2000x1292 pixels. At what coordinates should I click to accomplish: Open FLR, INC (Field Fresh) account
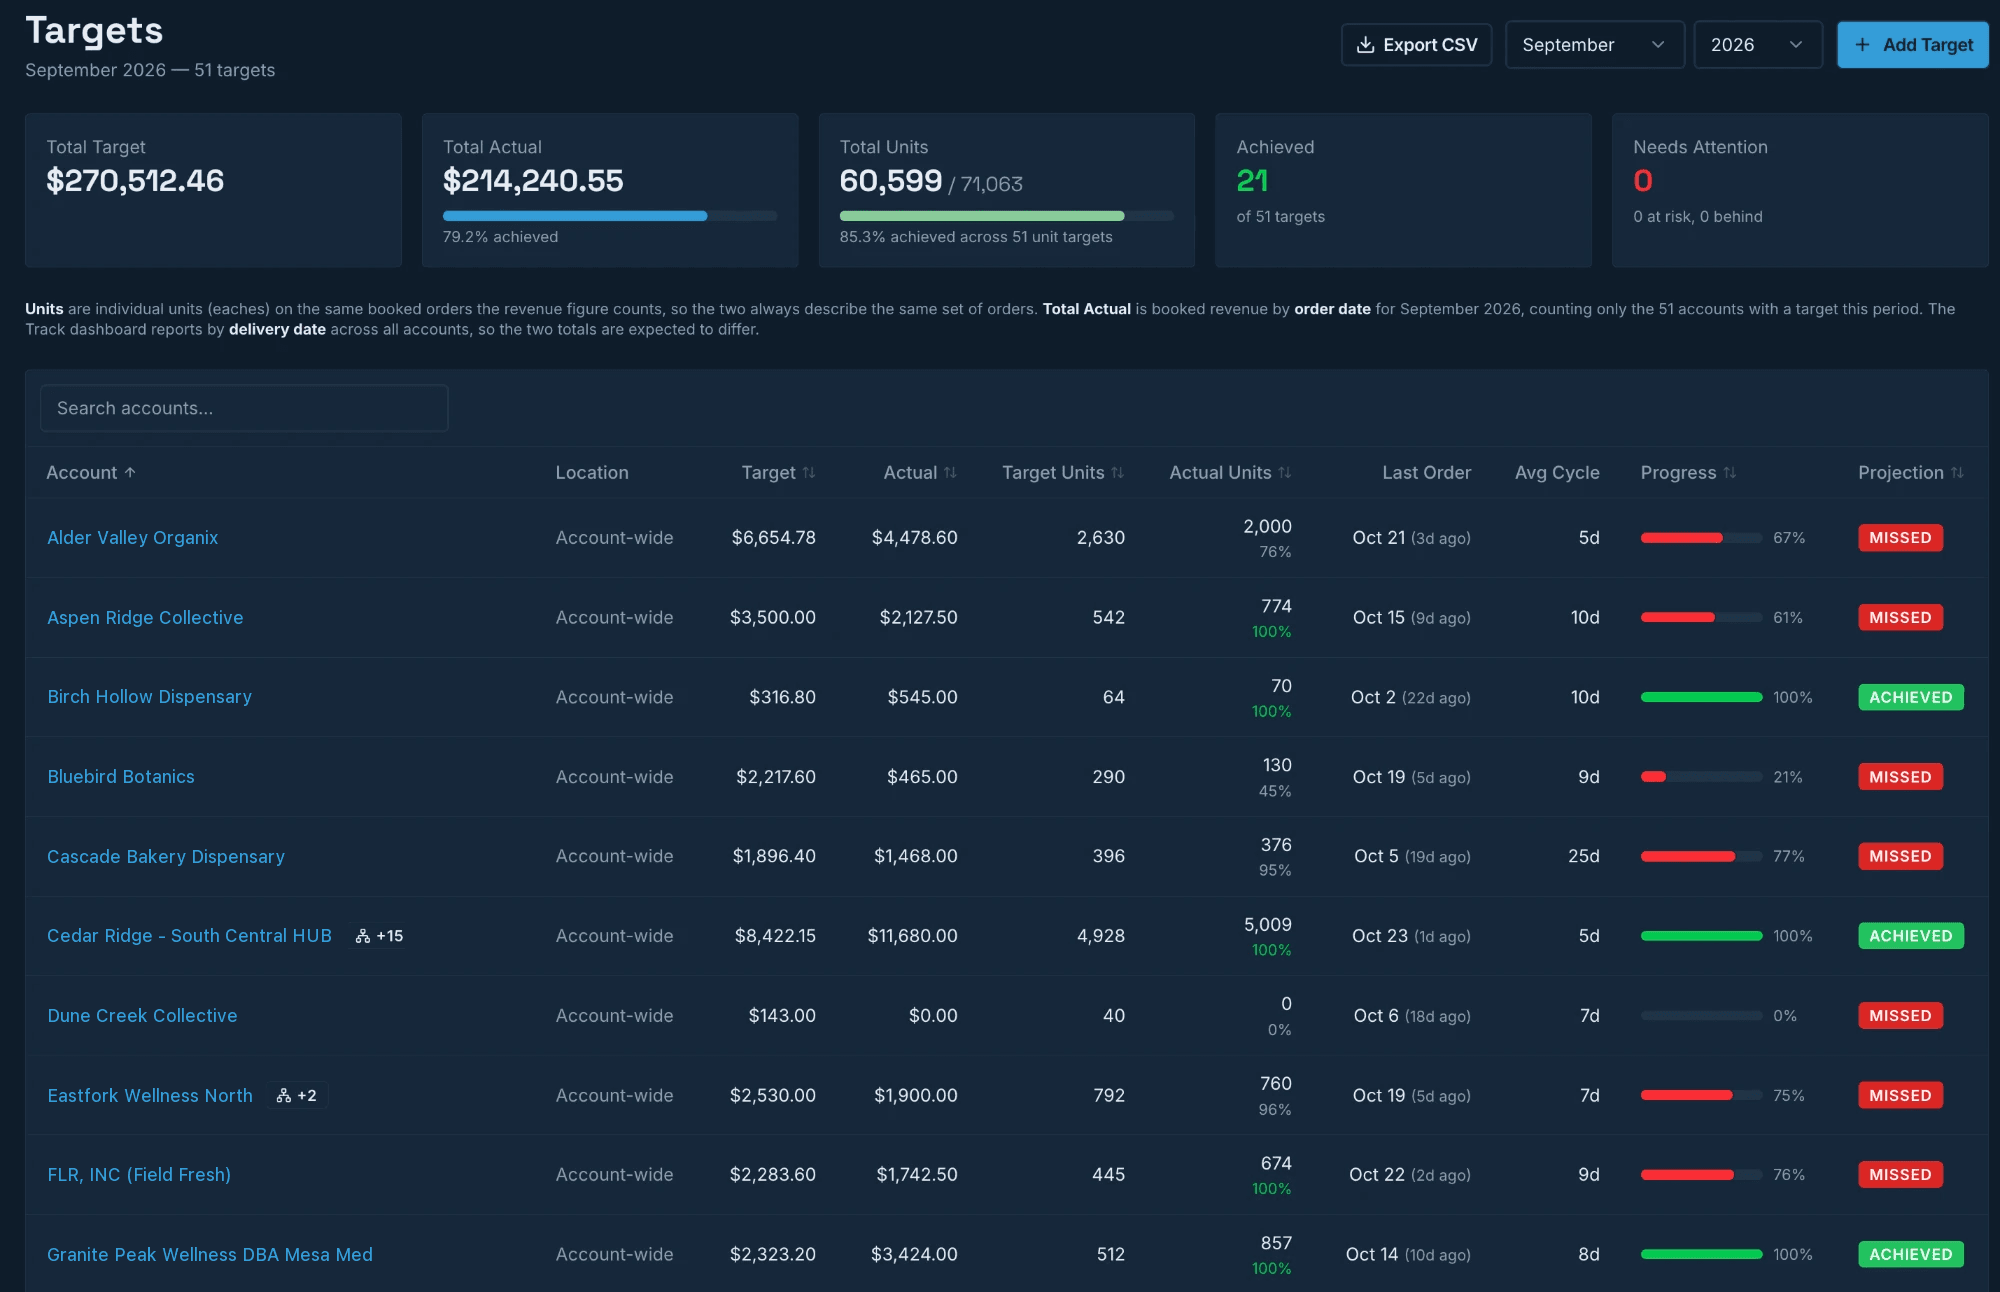click(139, 1175)
